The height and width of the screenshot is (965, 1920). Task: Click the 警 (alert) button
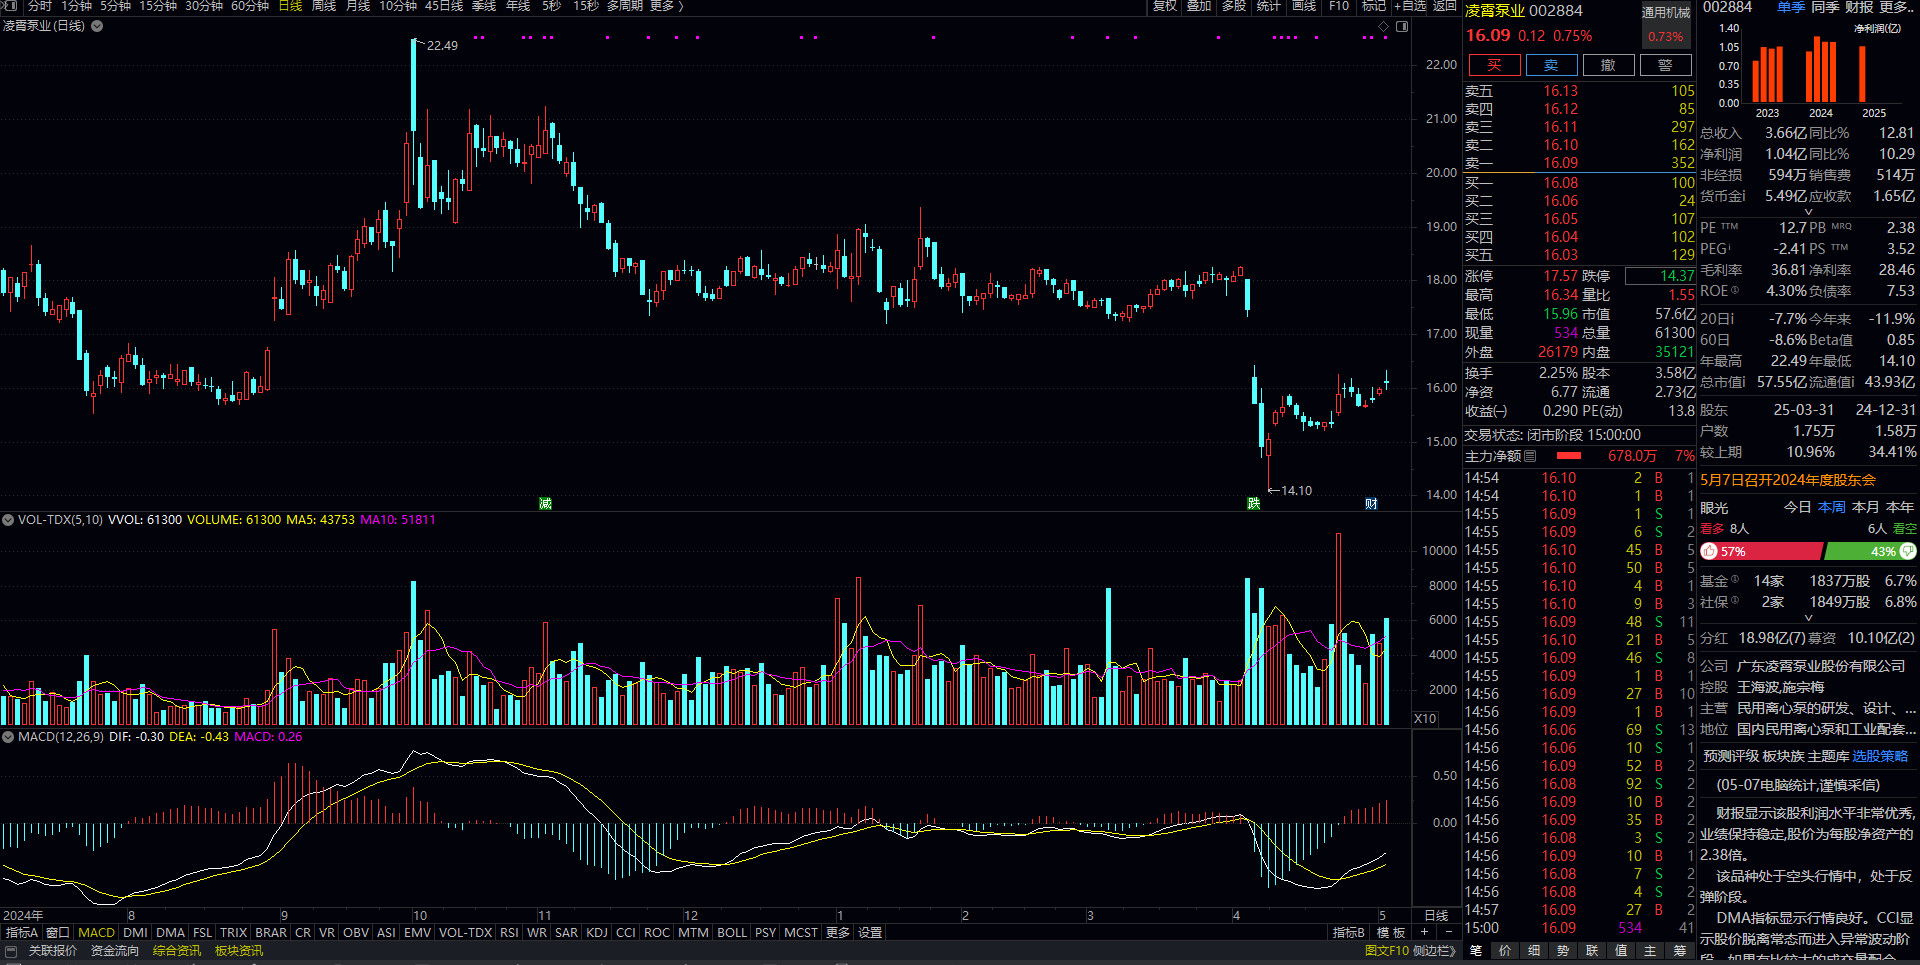[1665, 65]
